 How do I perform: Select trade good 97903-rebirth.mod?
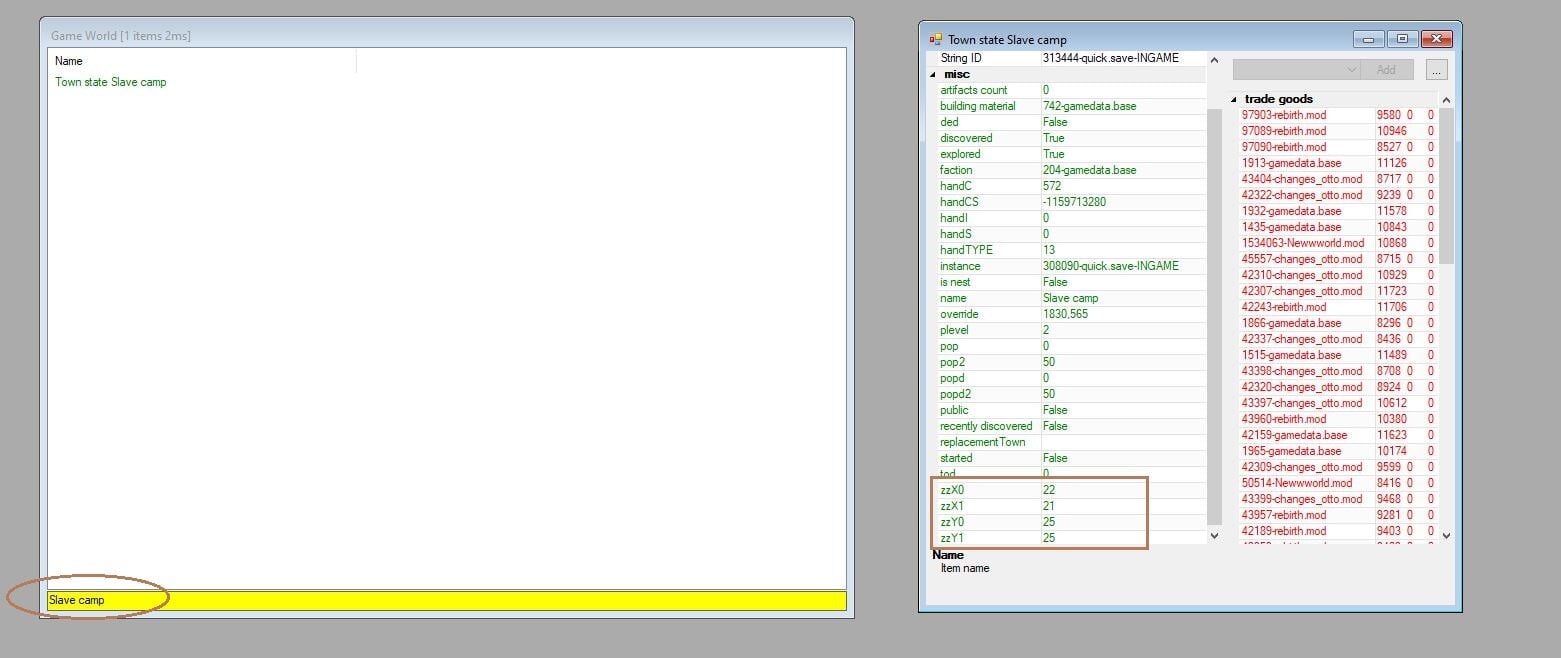click(x=1284, y=115)
